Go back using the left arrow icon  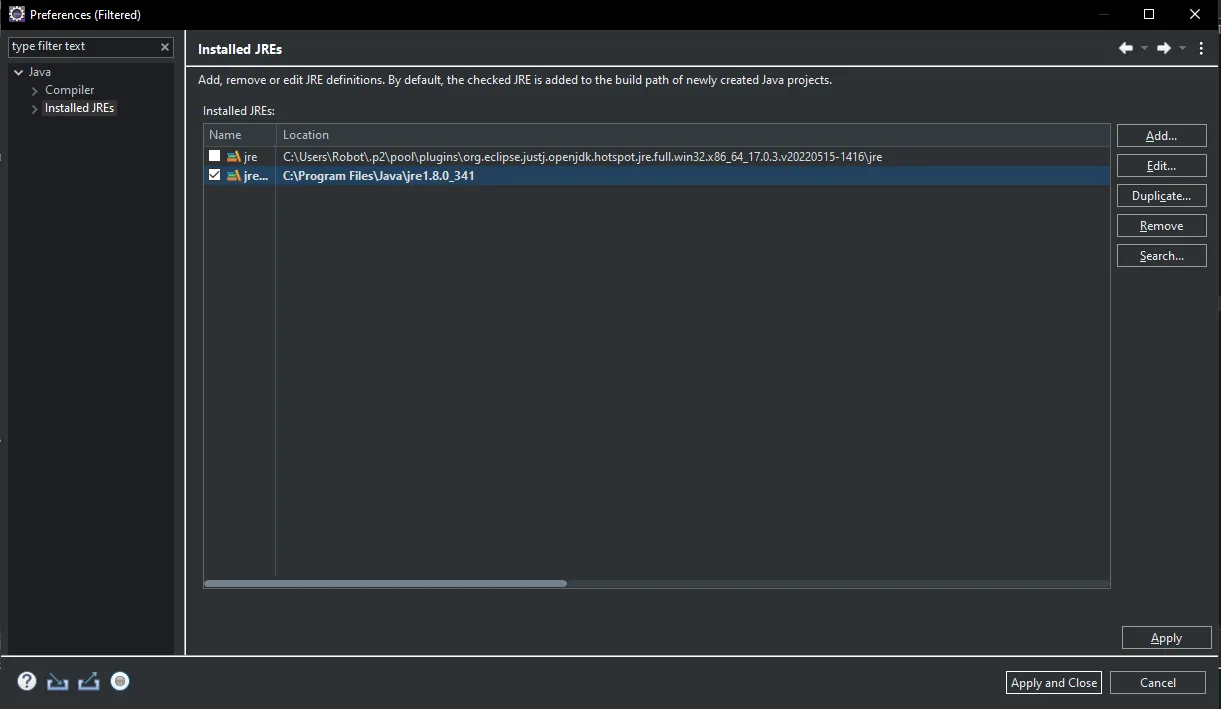(1126, 48)
